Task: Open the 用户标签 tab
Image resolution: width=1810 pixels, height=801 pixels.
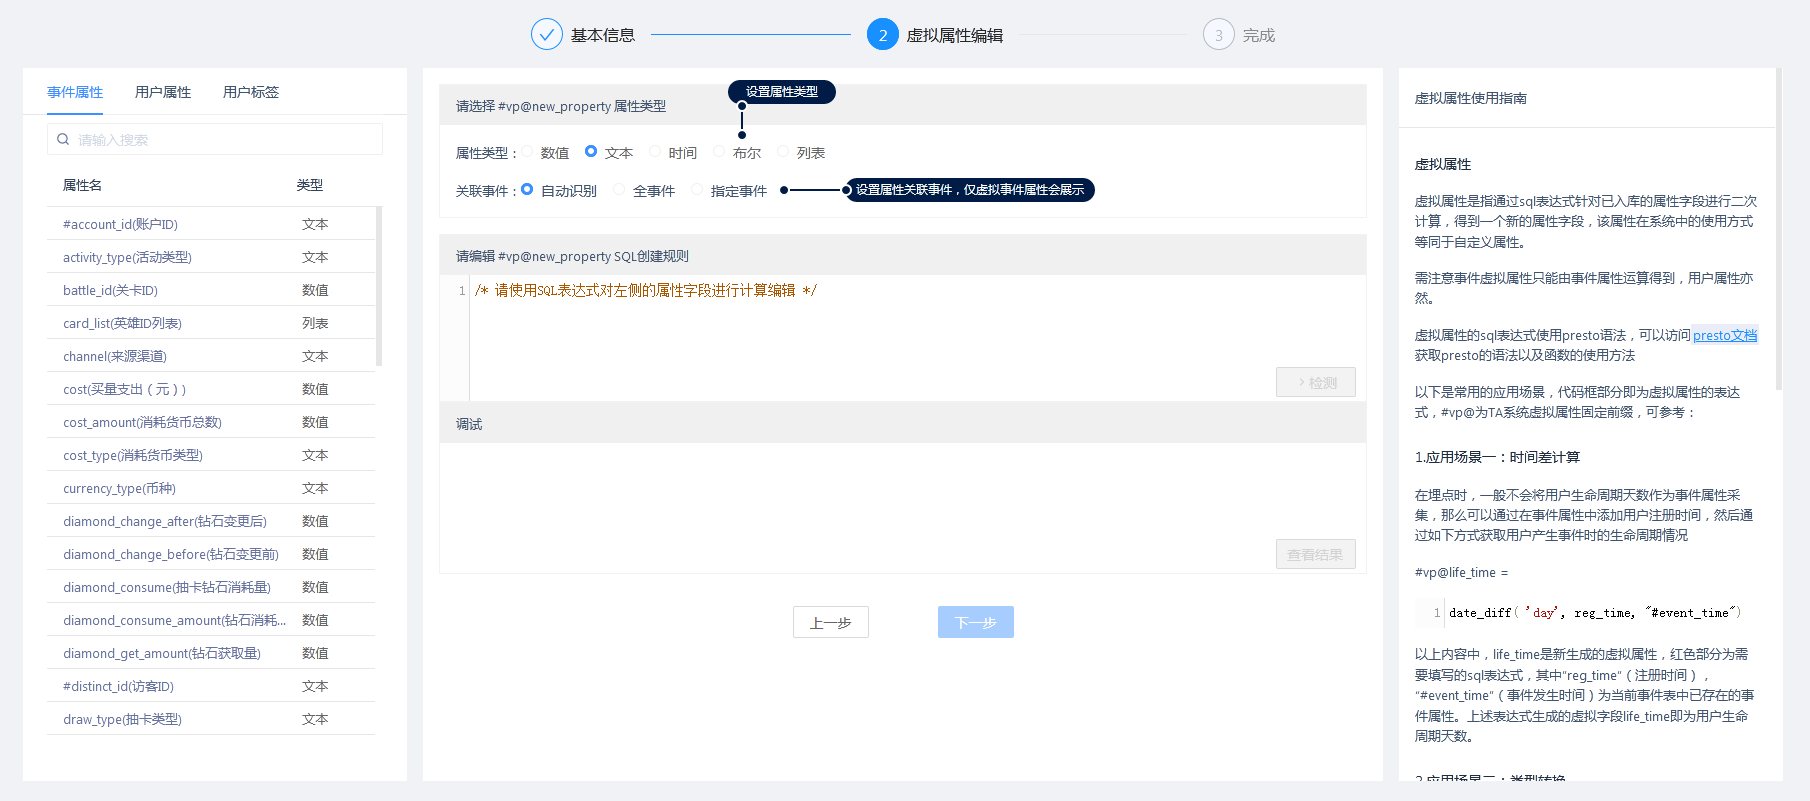Action: 251,92
